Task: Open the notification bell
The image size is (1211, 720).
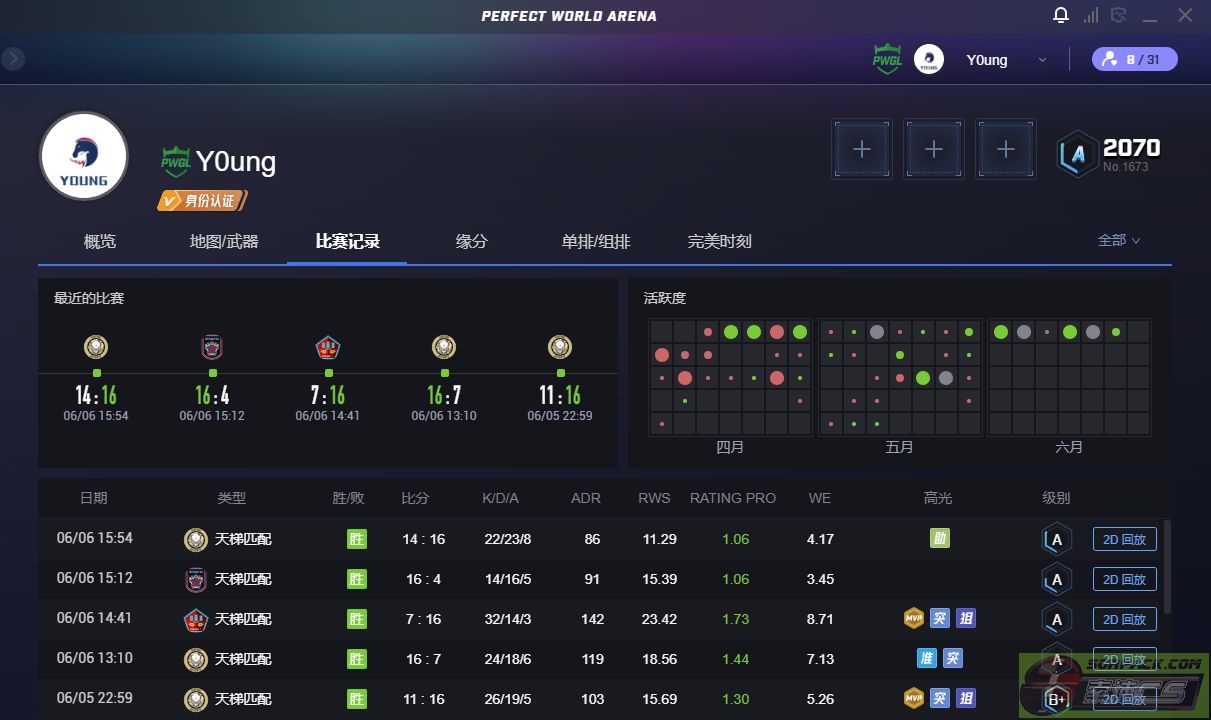Action: pyautogui.click(x=1061, y=15)
